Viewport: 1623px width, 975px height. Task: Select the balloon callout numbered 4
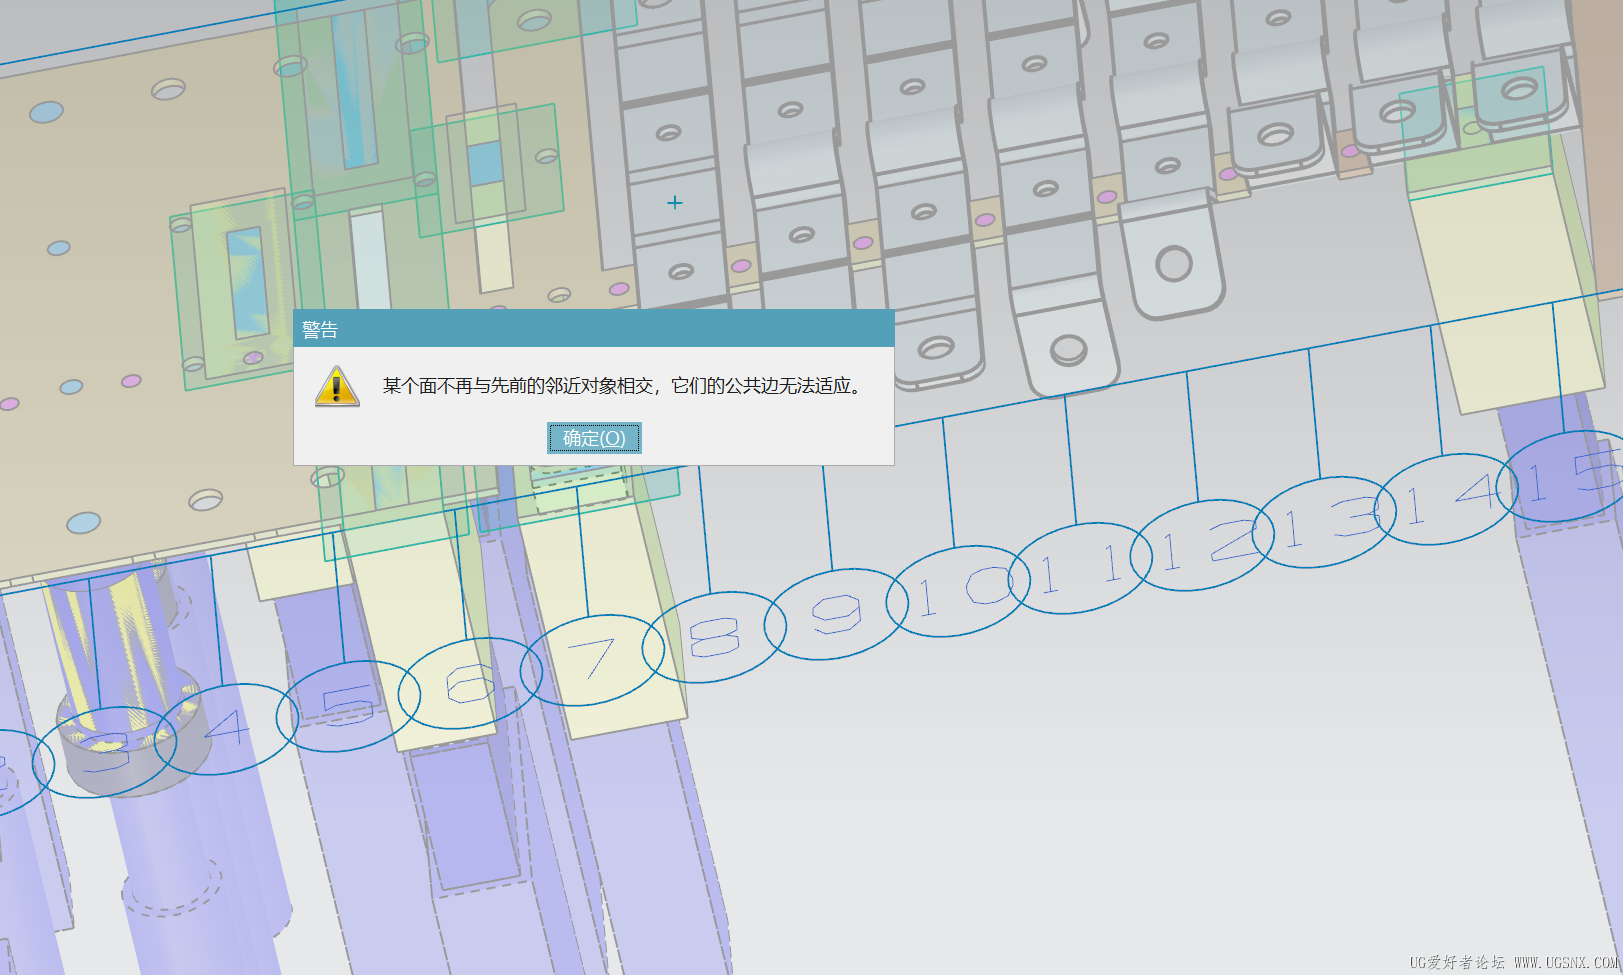click(226, 729)
